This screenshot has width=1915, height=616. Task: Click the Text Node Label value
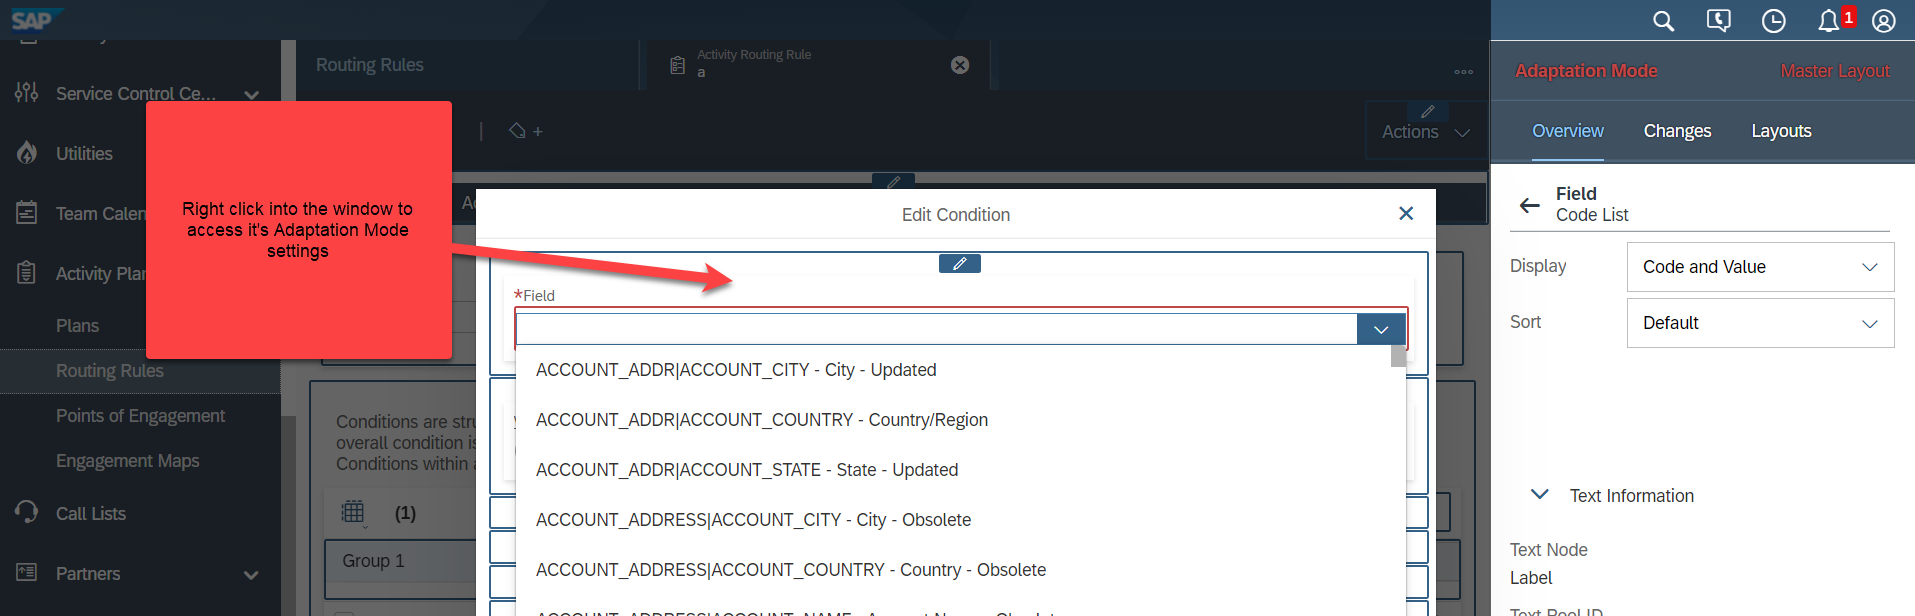point(1531,578)
